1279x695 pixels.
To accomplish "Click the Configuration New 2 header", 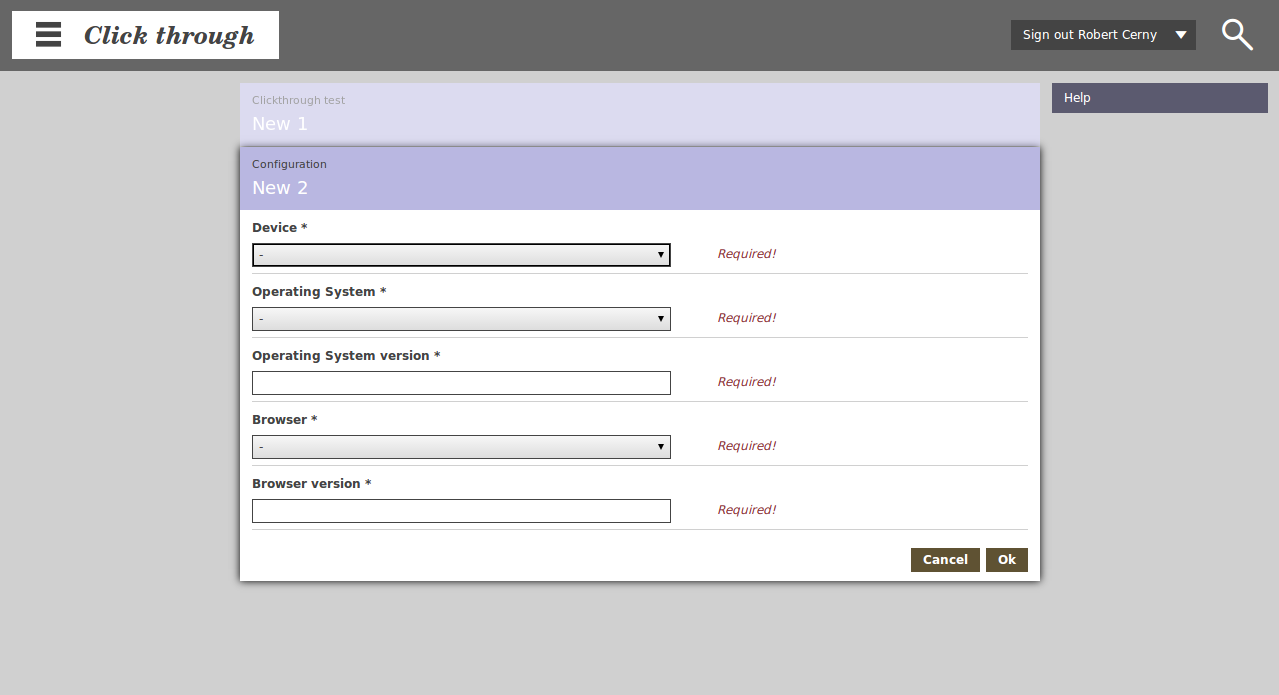I will 639,178.
